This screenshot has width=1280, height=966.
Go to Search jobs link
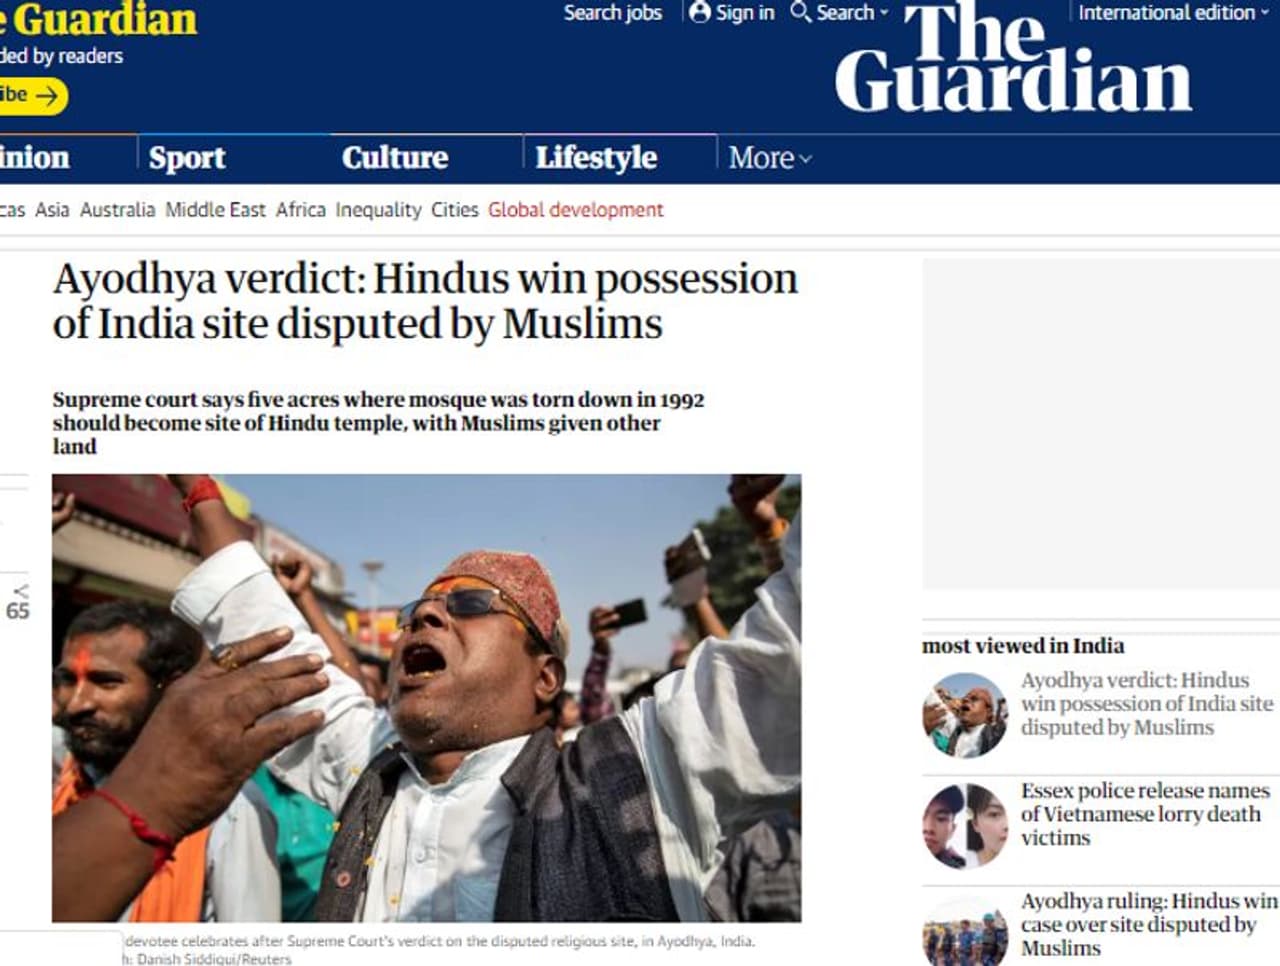point(613,13)
